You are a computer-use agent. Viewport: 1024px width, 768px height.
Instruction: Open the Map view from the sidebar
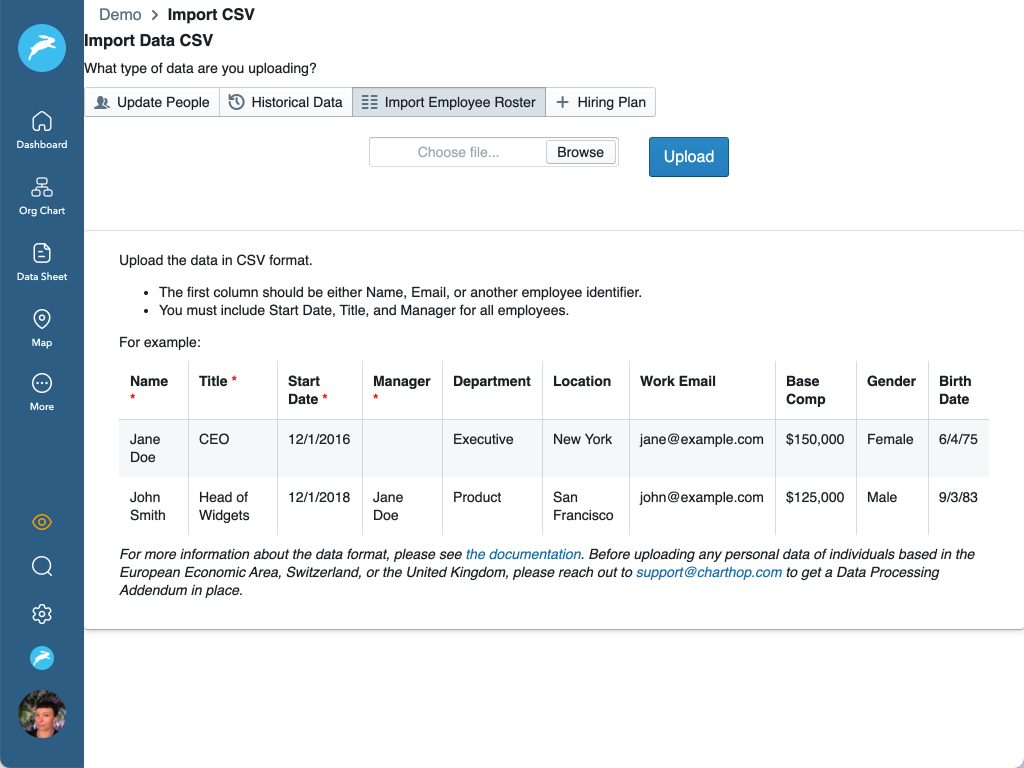(41, 327)
